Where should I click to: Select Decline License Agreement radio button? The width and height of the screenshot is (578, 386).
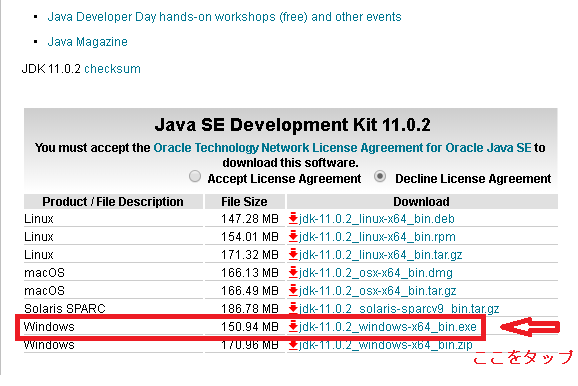(380, 177)
